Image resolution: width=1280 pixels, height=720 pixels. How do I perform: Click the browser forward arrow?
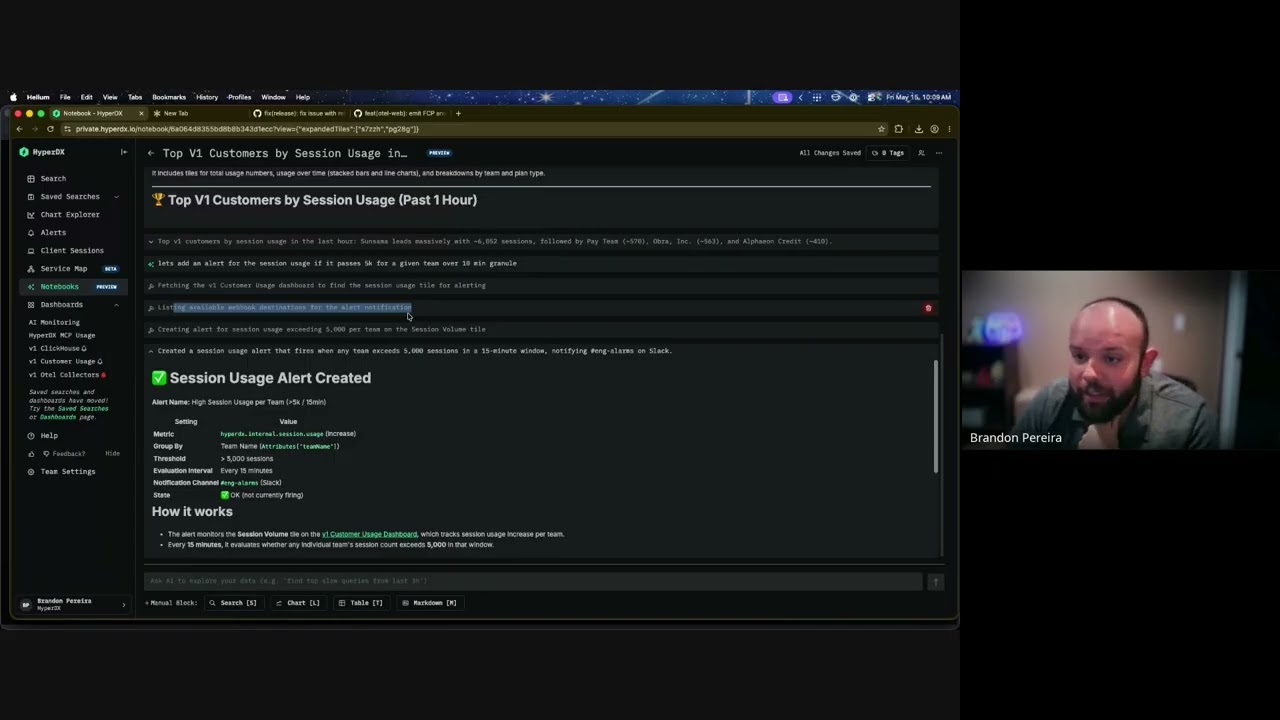tap(35, 129)
